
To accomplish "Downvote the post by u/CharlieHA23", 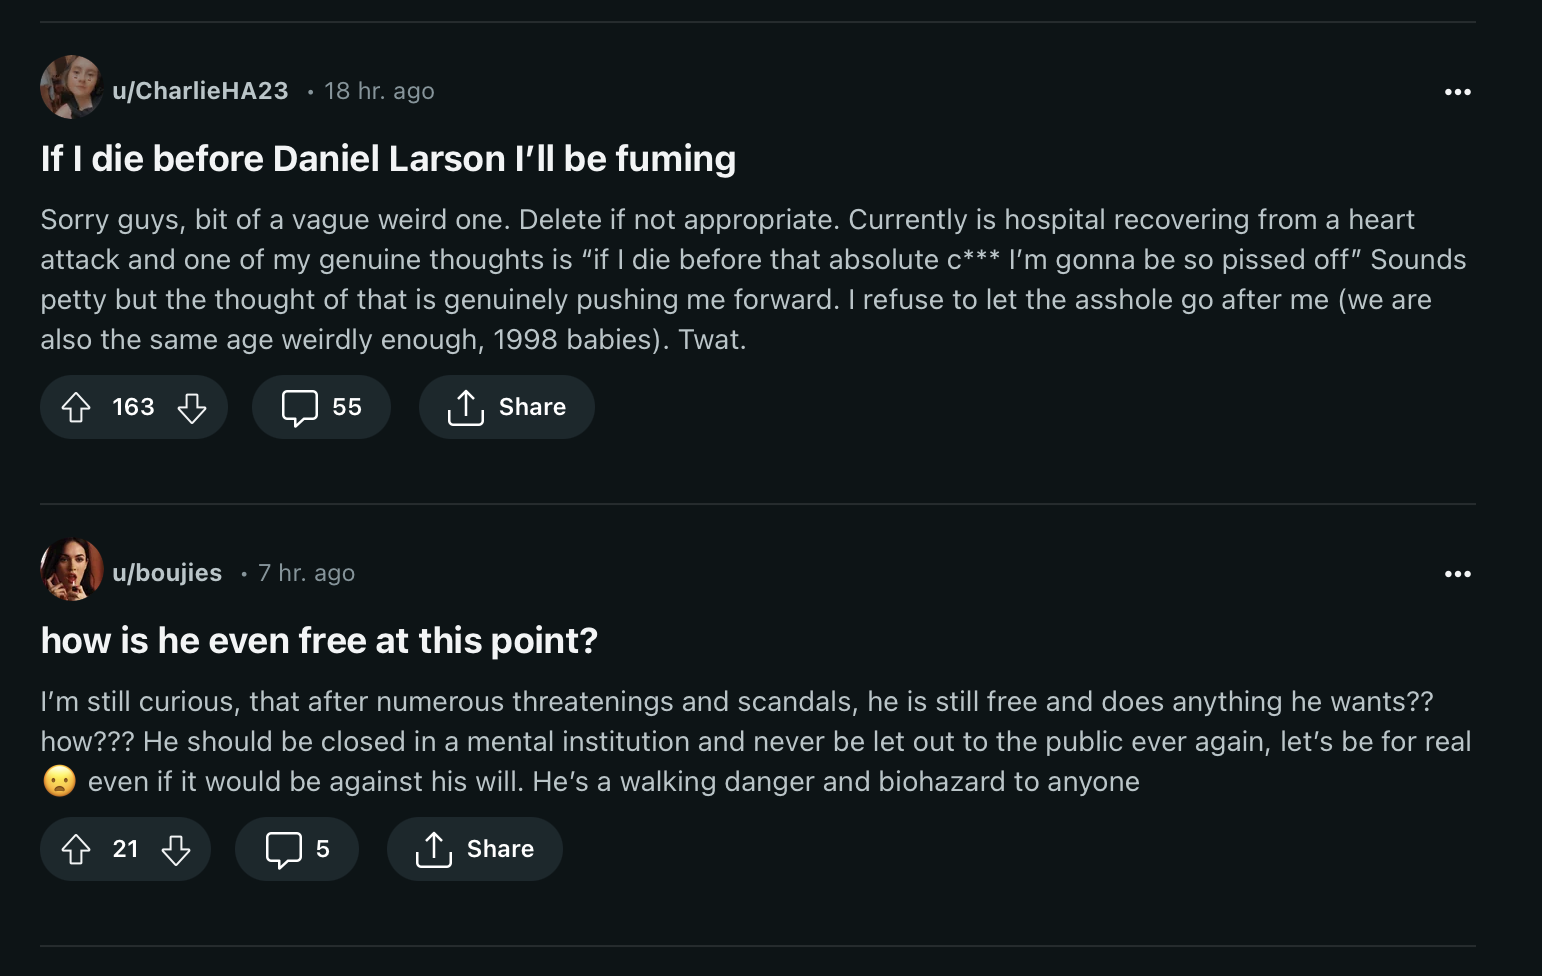I will (192, 407).
